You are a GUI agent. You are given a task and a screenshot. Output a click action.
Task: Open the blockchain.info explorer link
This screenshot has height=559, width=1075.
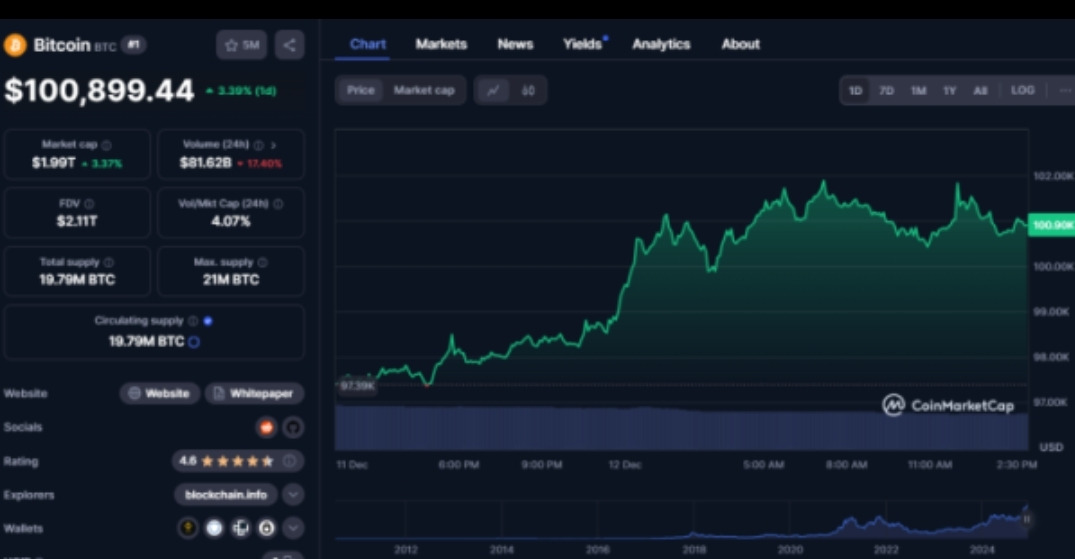click(226, 494)
